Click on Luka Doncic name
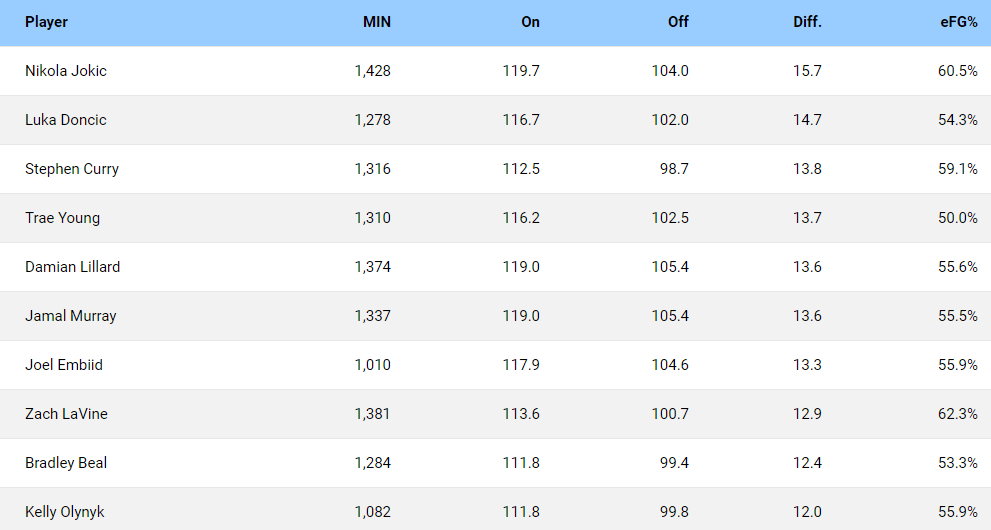This screenshot has width=991, height=530. click(x=66, y=120)
